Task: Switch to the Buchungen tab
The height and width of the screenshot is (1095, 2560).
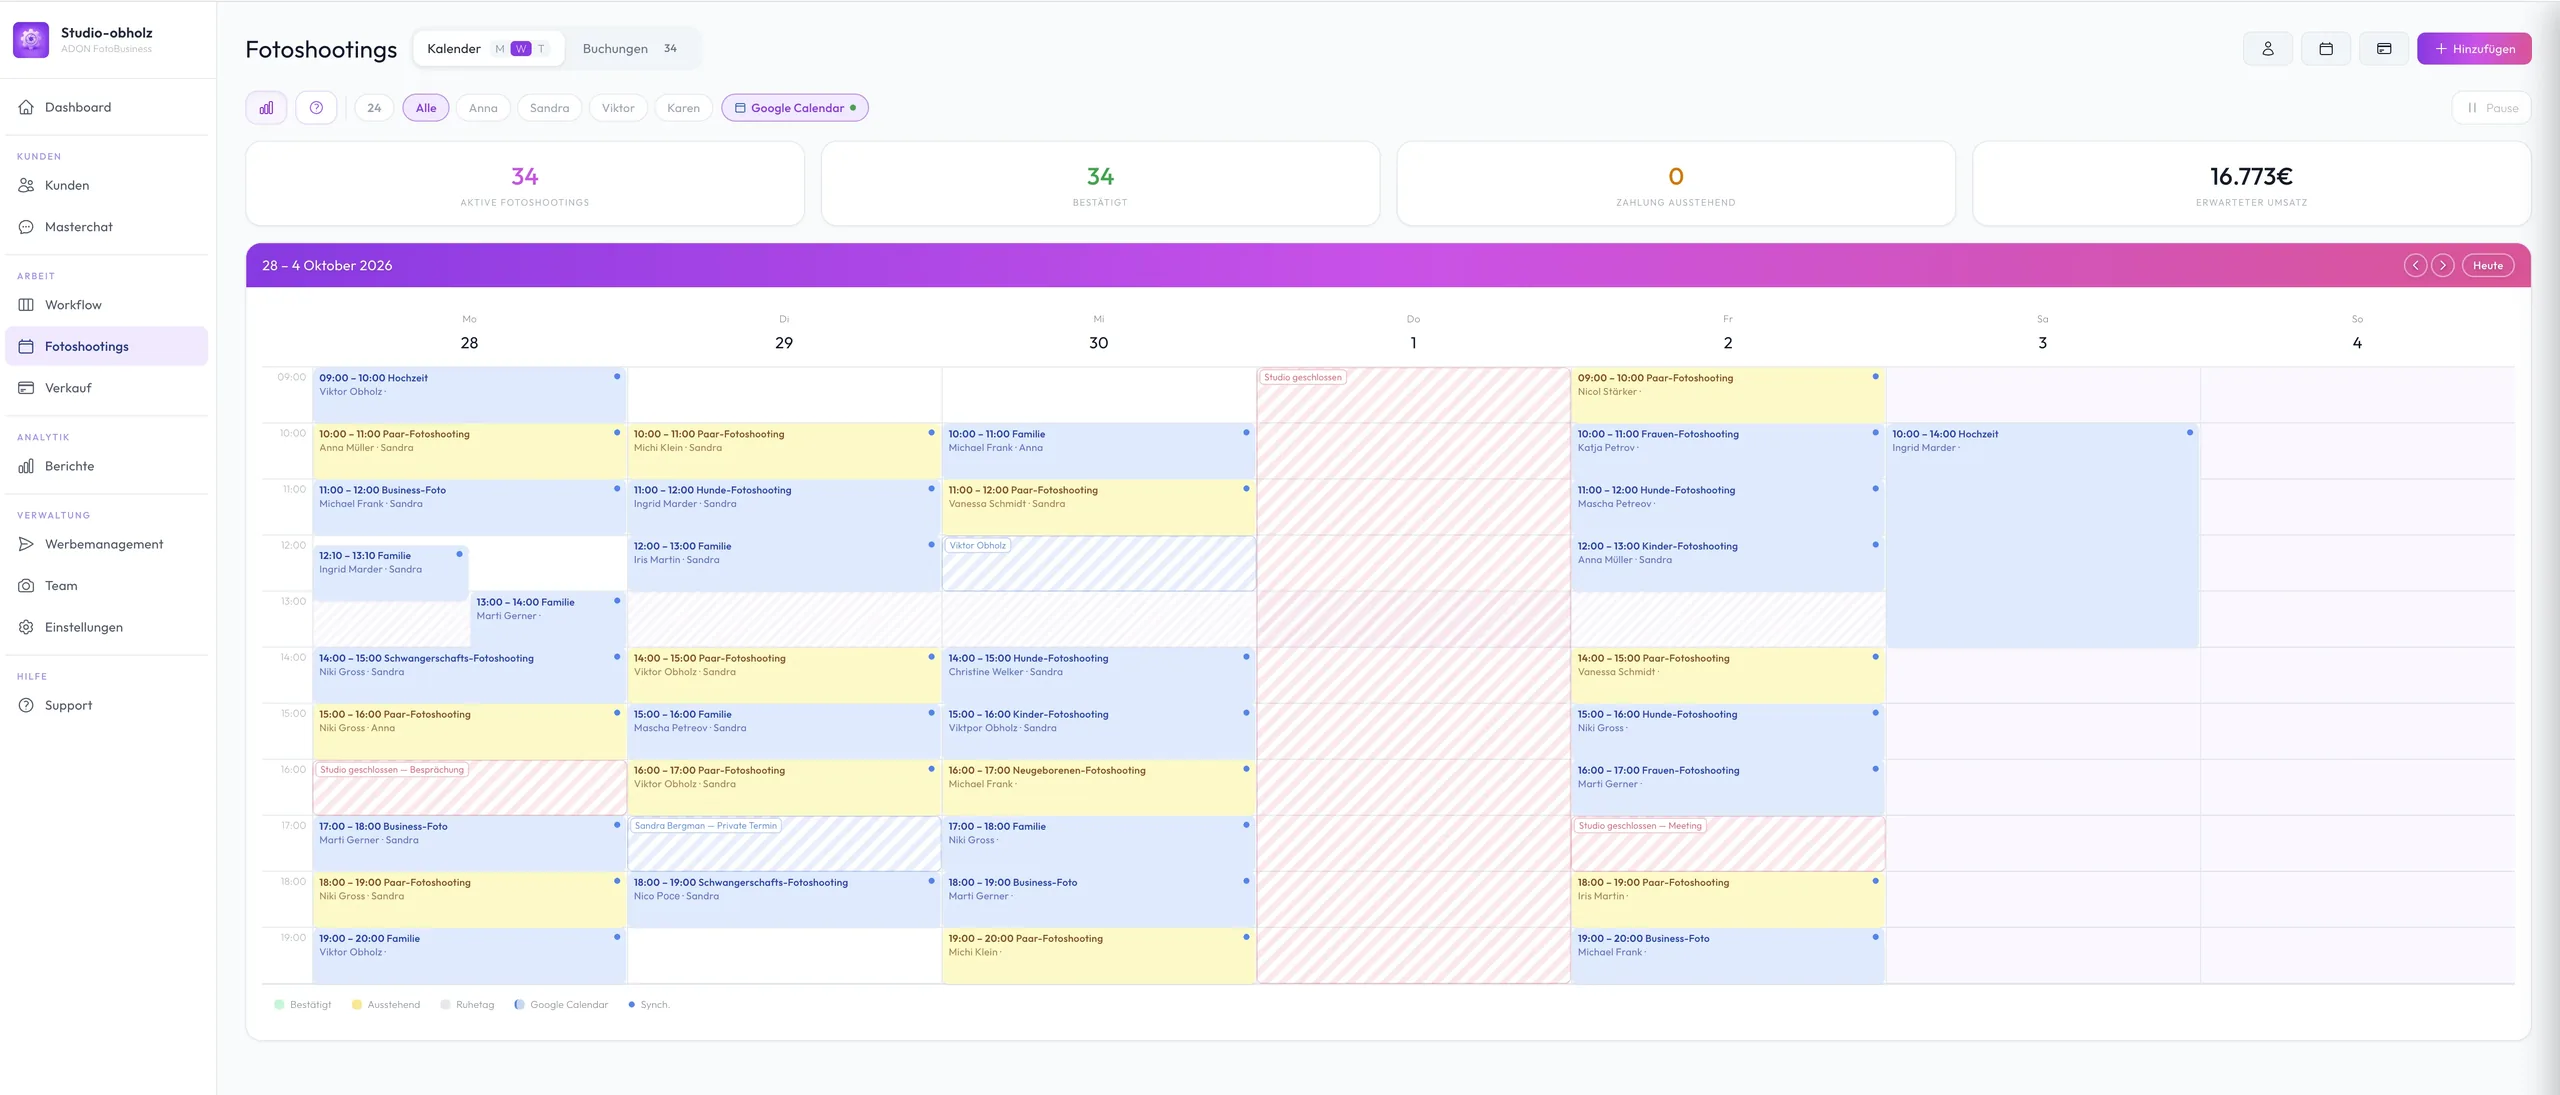Action: click(630, 49)
